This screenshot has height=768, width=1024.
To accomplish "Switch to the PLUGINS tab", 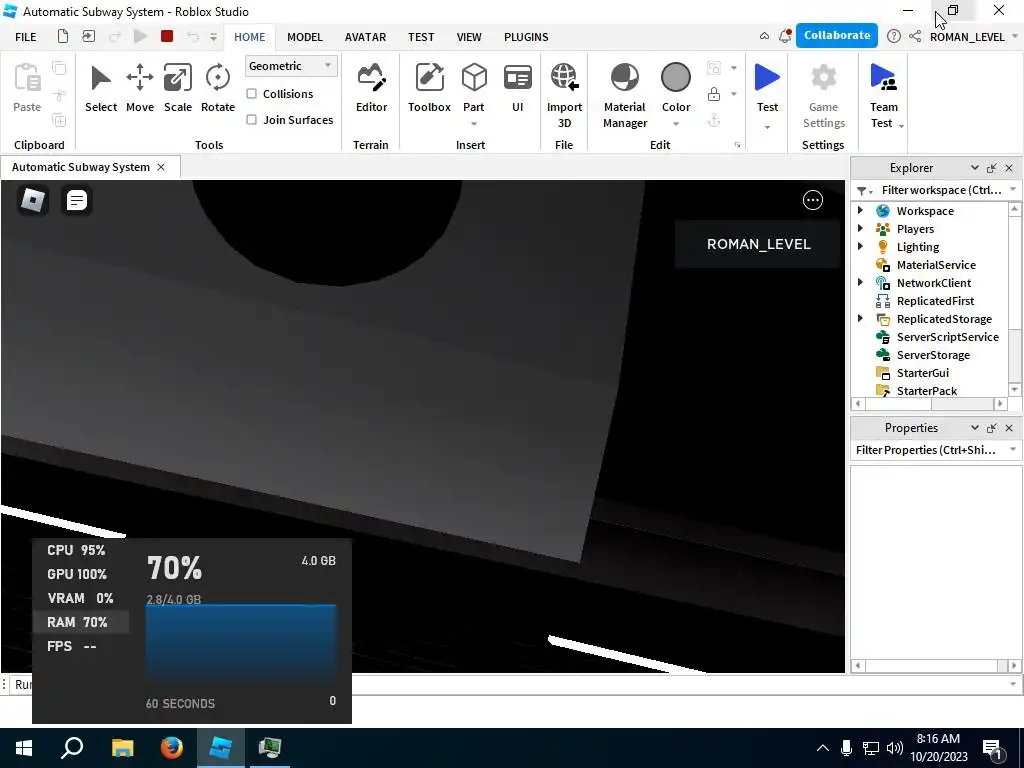I will [x=526, y=37].
